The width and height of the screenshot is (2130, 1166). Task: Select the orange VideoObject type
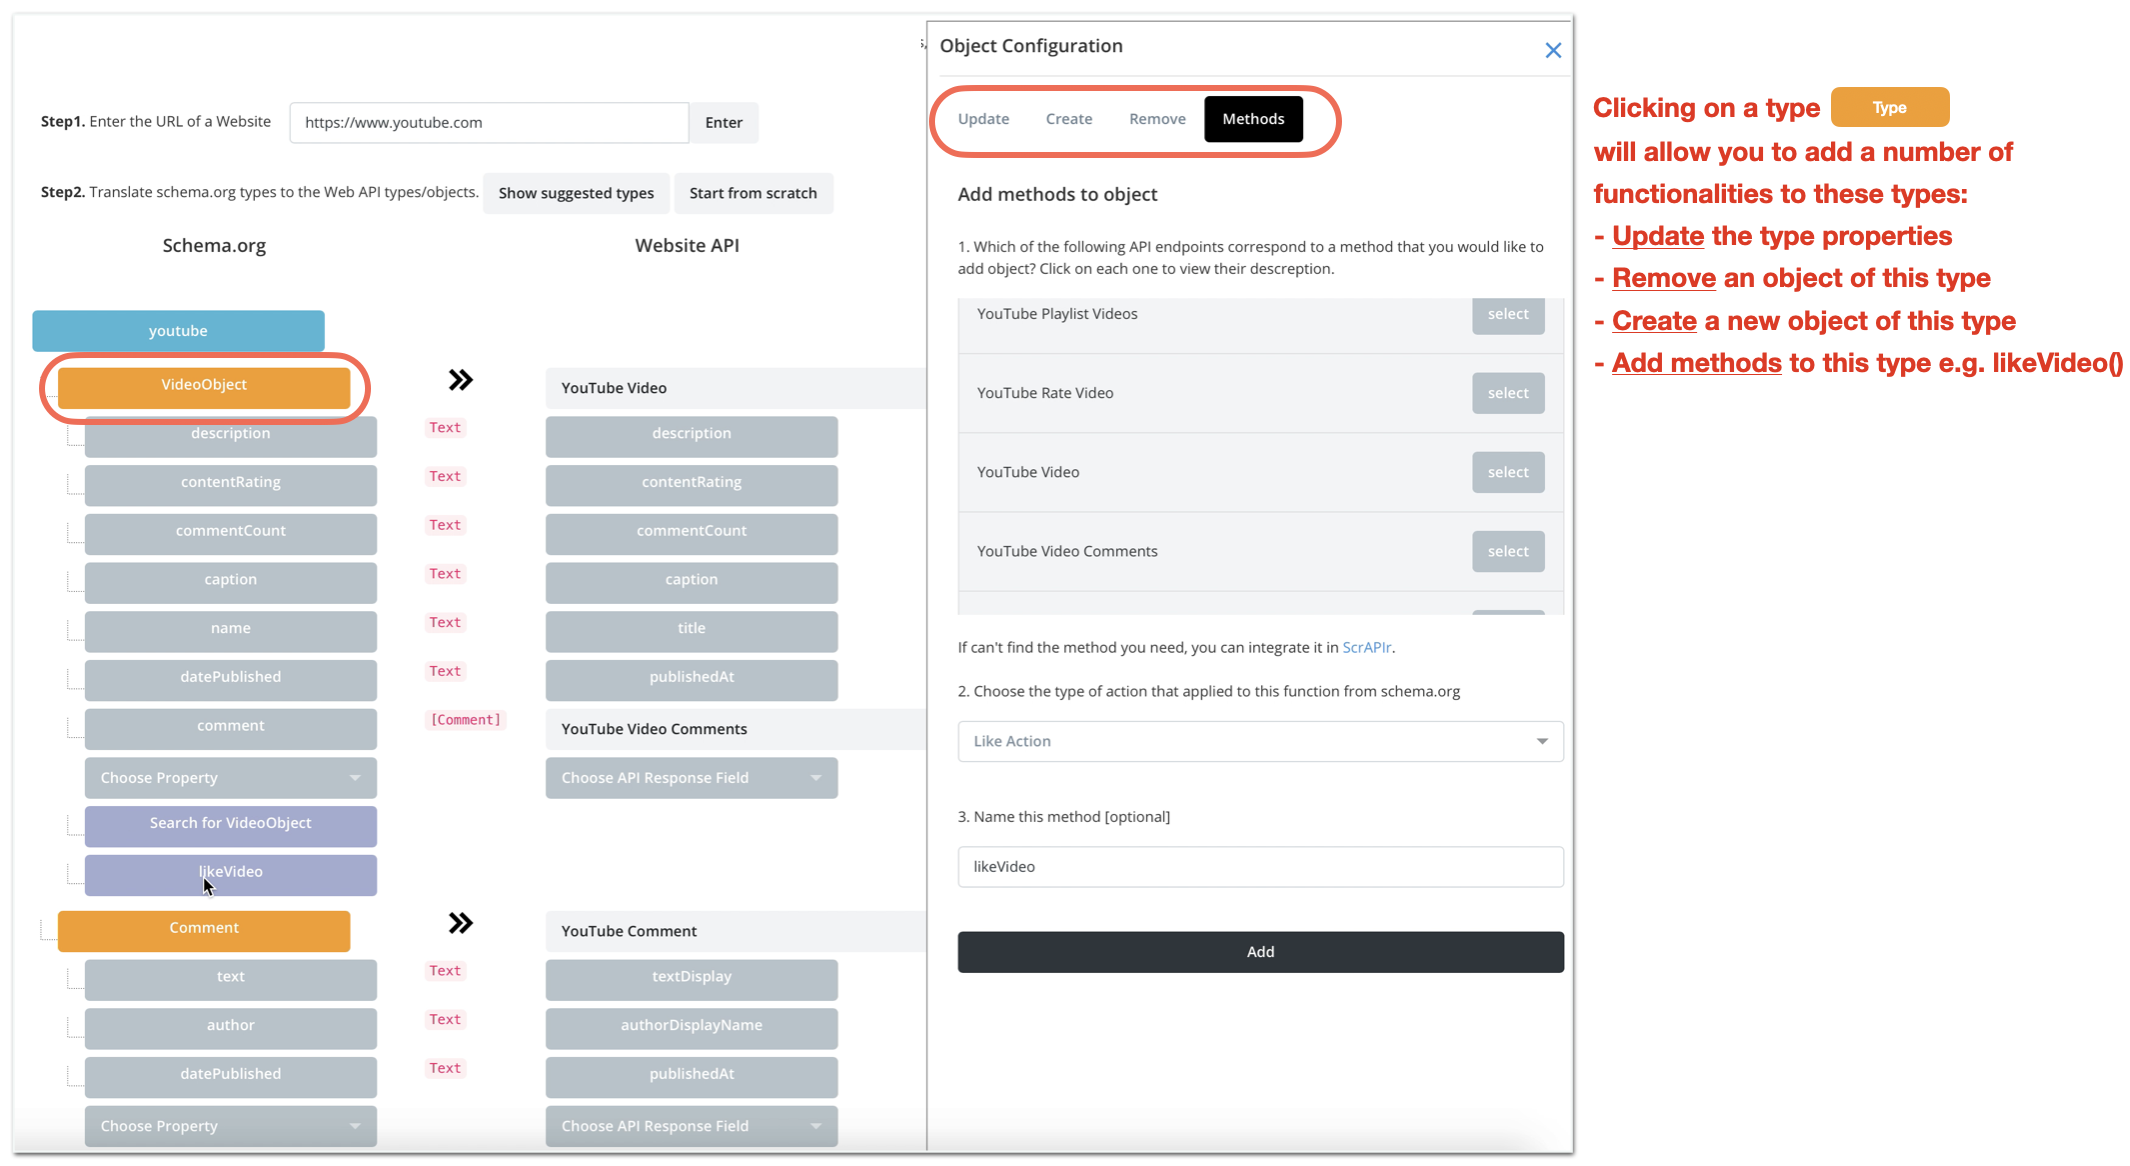point(204,386)
